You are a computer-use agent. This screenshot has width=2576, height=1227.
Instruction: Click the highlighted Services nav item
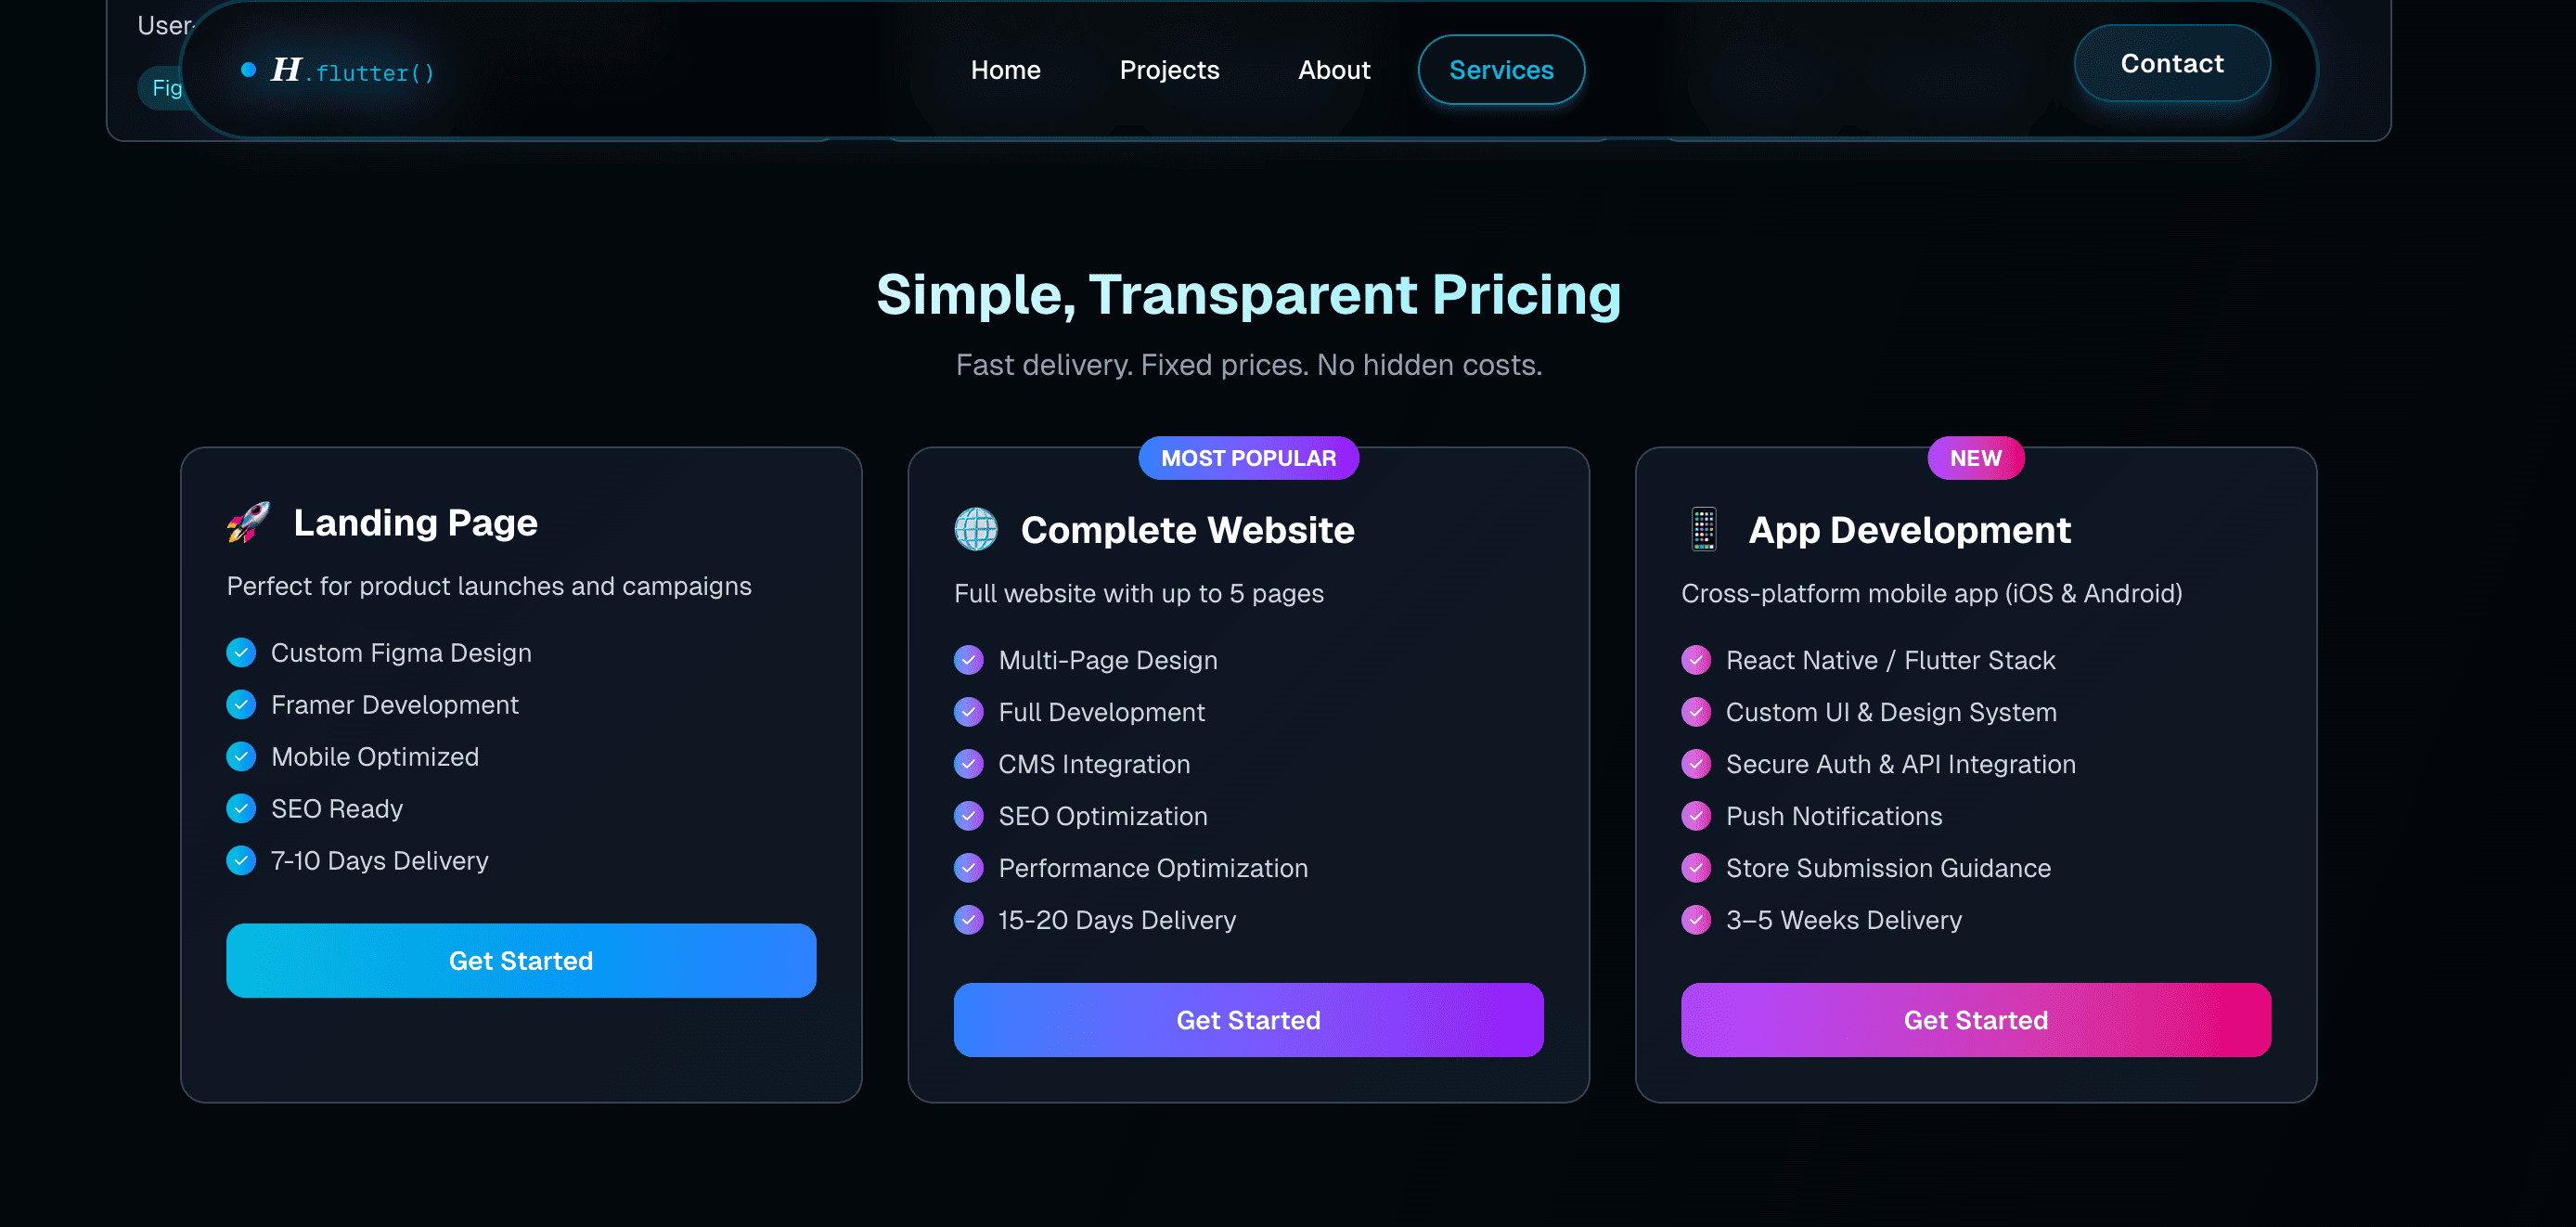coord(1501,70)
